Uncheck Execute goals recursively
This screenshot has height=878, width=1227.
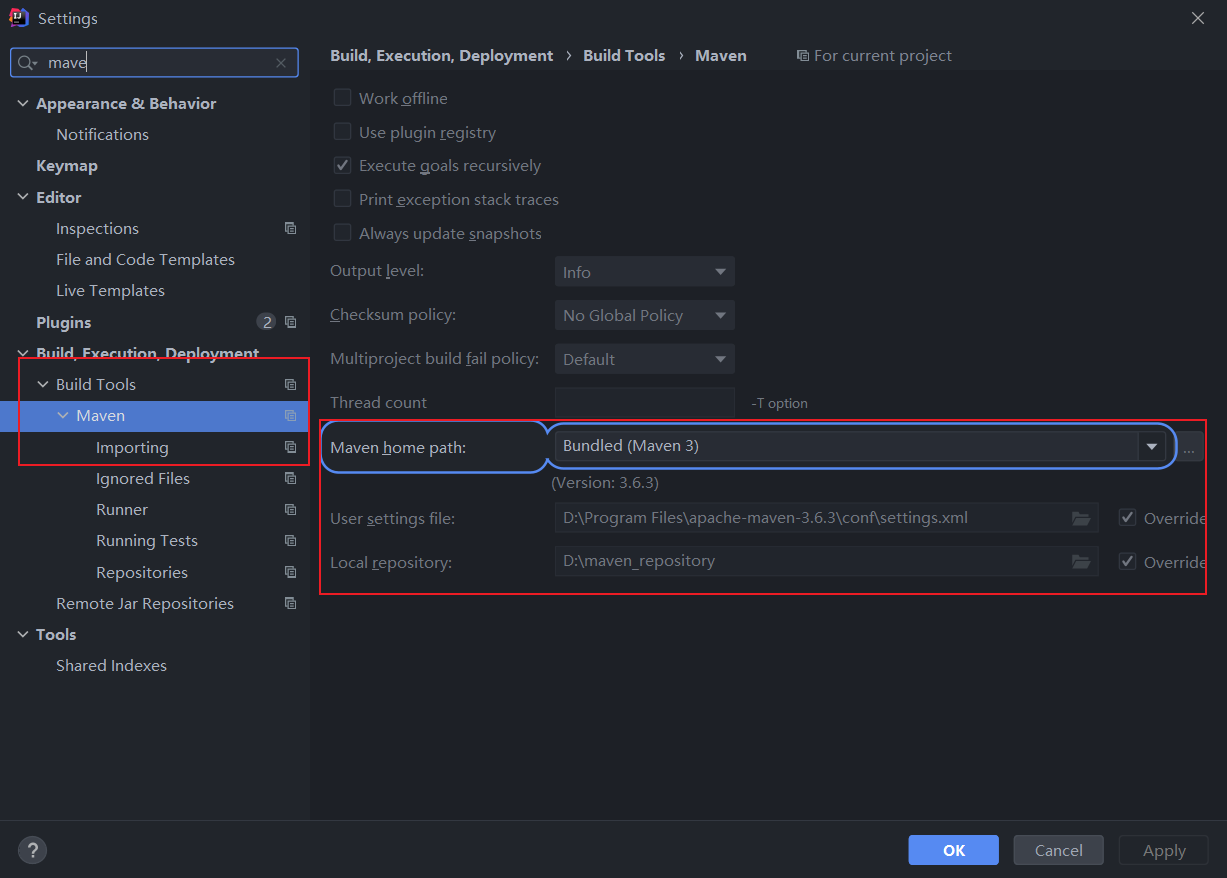tap(342, 165)
